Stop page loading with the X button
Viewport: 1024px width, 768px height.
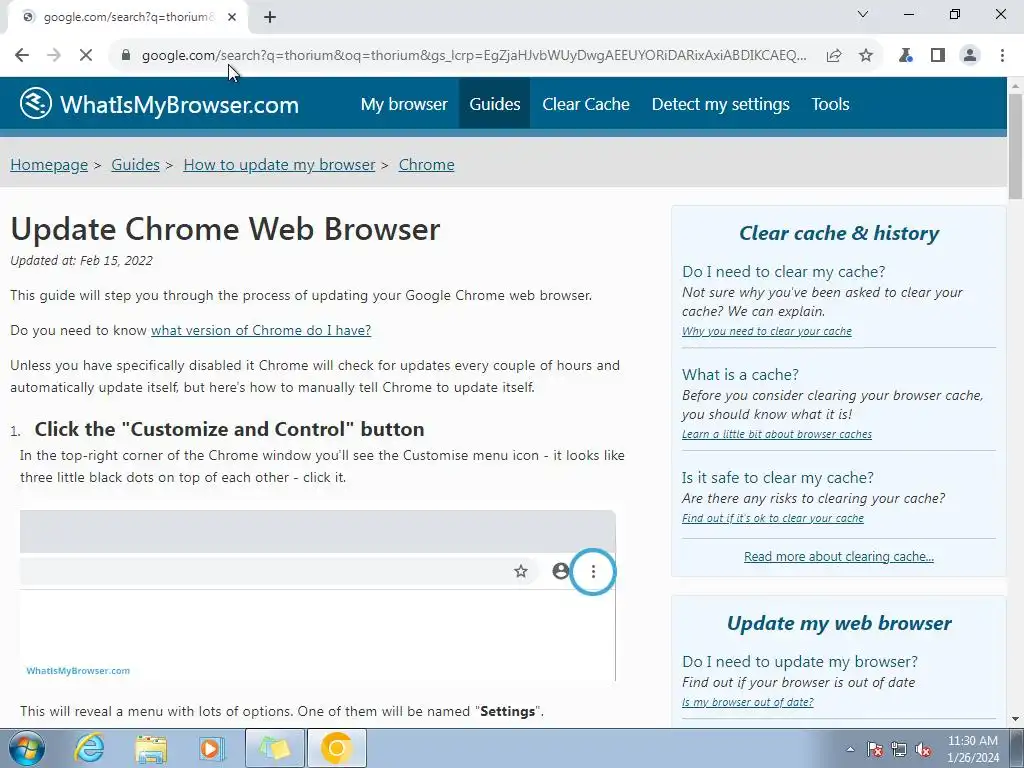click(86, 56)
